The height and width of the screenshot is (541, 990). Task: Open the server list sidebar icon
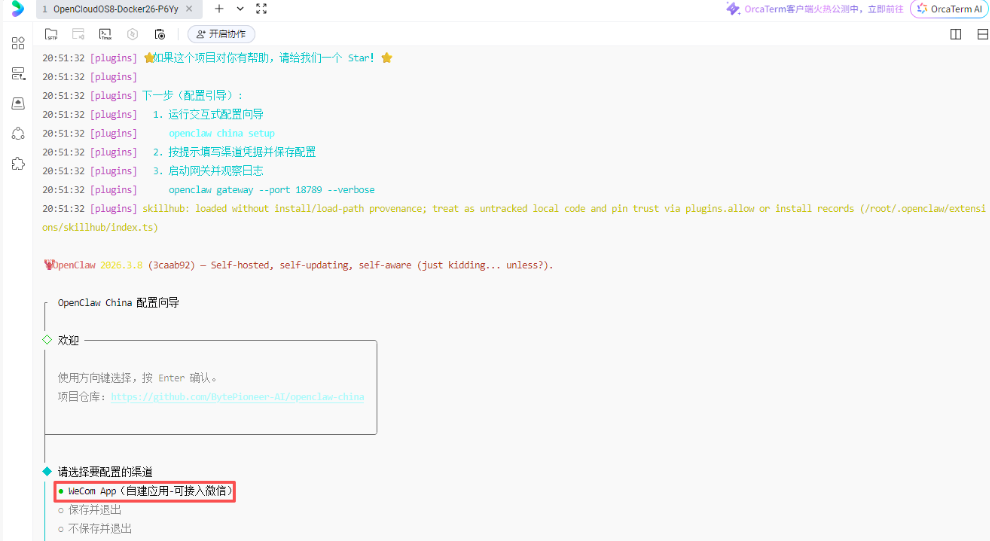pos(18,73)
